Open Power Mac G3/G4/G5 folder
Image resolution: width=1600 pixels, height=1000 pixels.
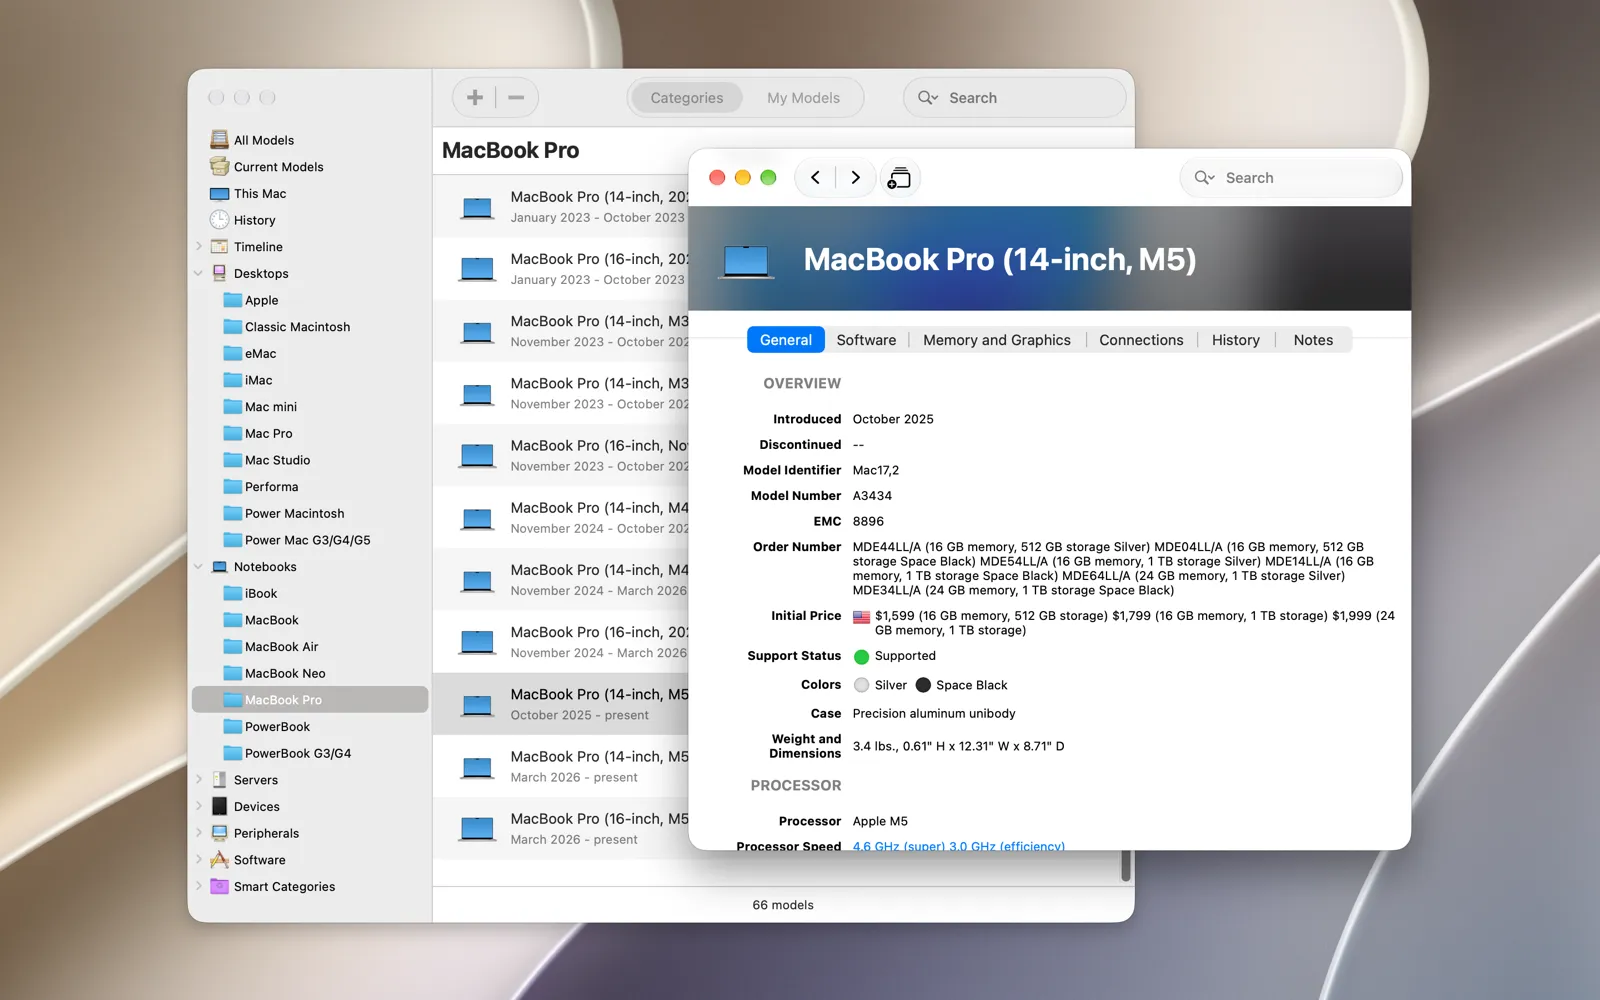pyautogui.click(x=297, y=540)
